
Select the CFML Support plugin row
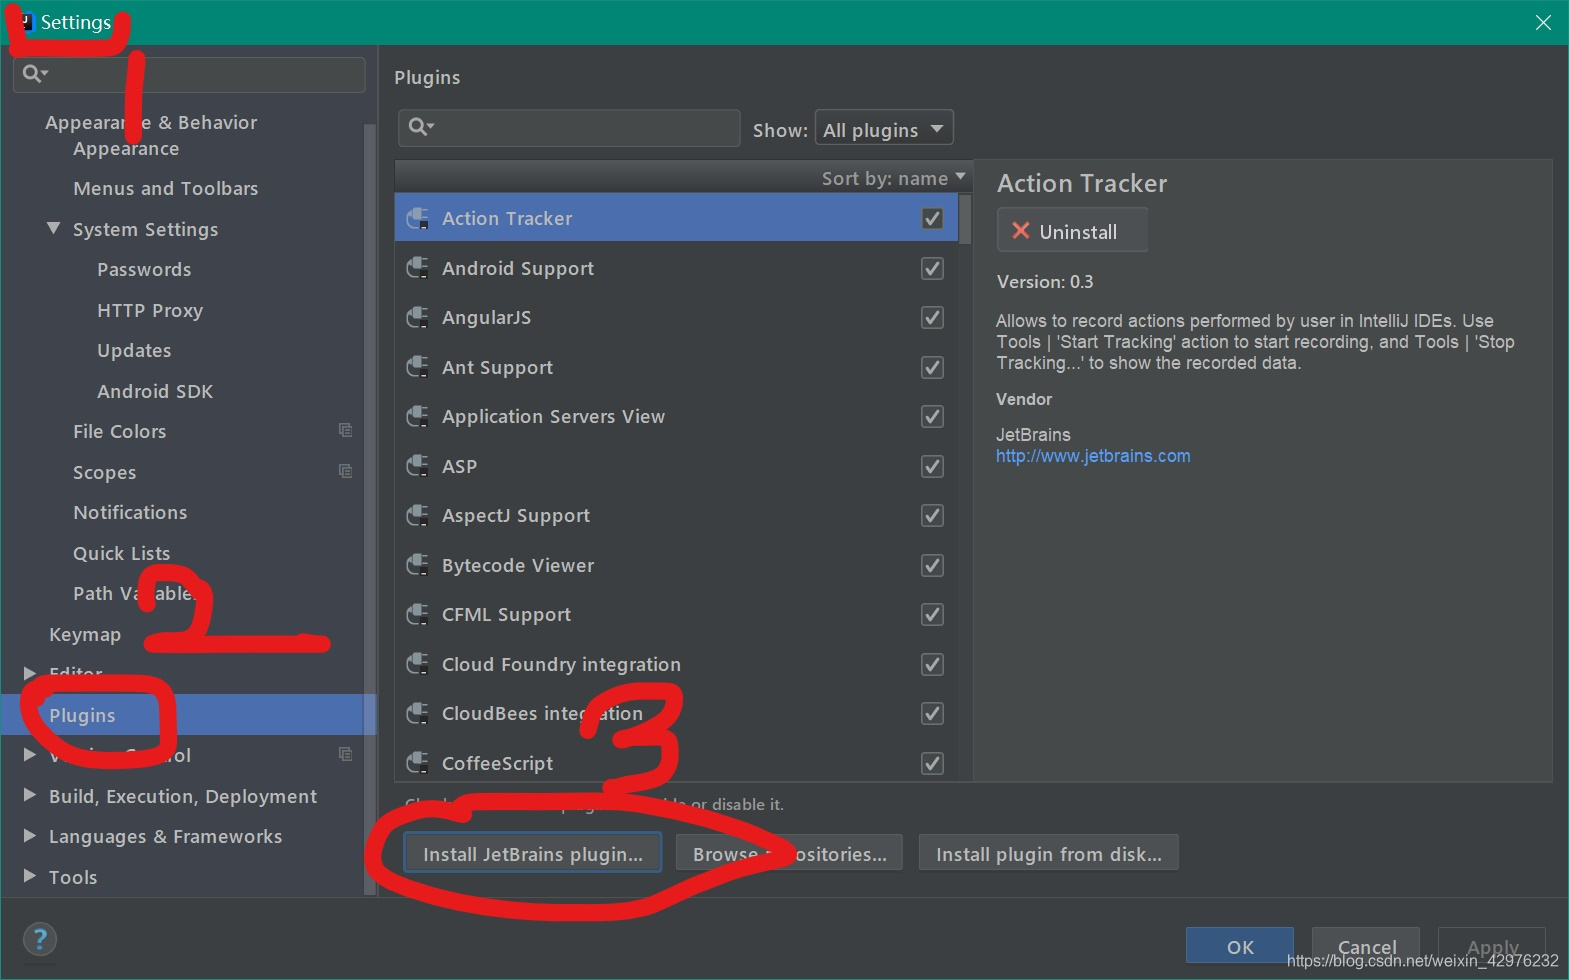(677, 614)
